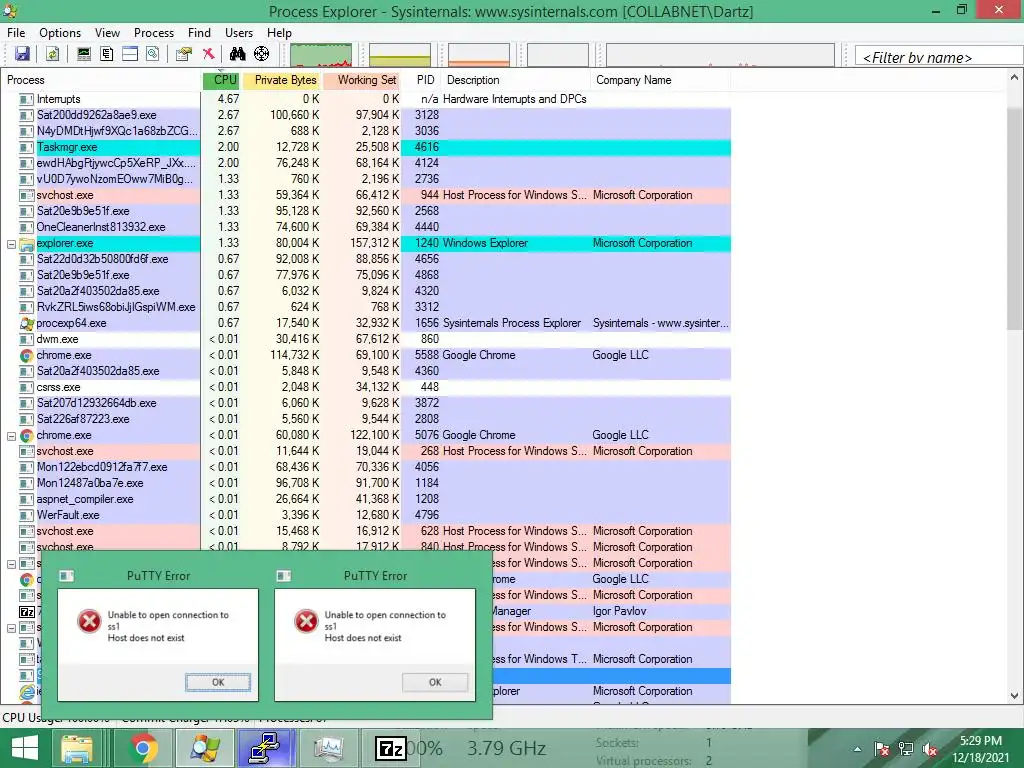Viewport: 1024px width, 768px height.
Task: Click the Action Center flag tray icon
Action: (x=881, y=749)
